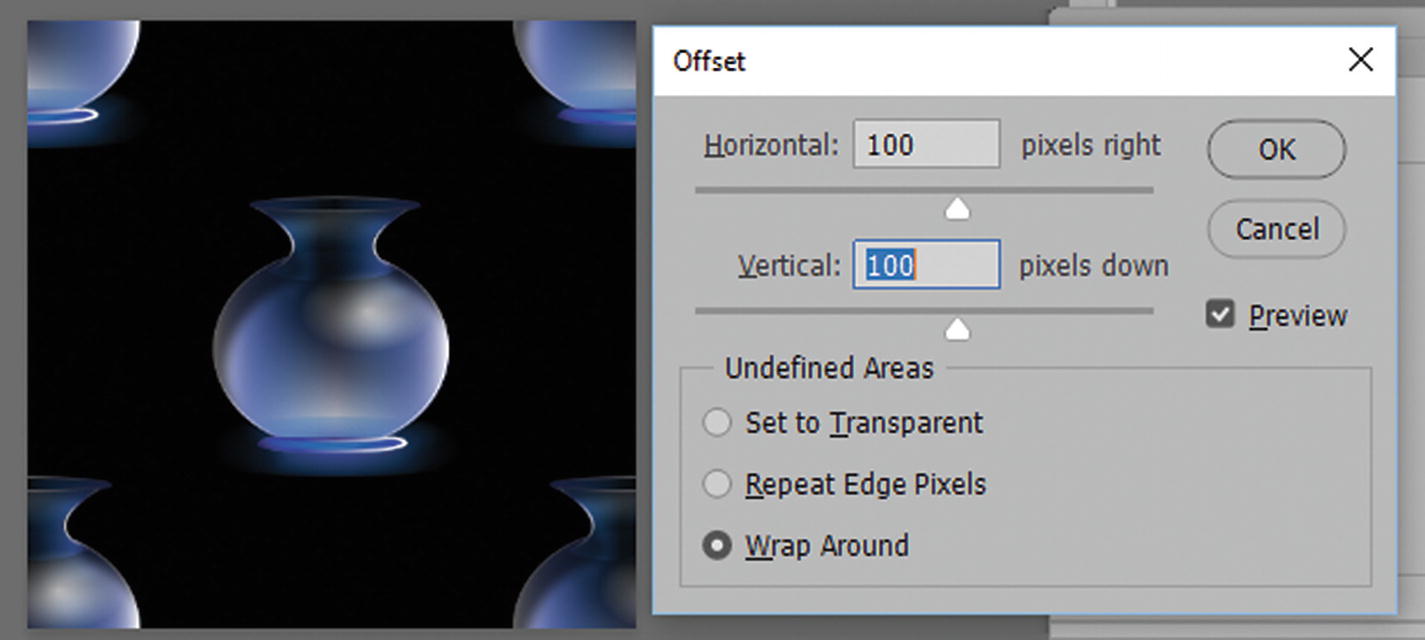Image resolution: width=1425 pixels, height=640 pixels.
Task: Select the Wrap Around radio button
Action: (717, 546)
